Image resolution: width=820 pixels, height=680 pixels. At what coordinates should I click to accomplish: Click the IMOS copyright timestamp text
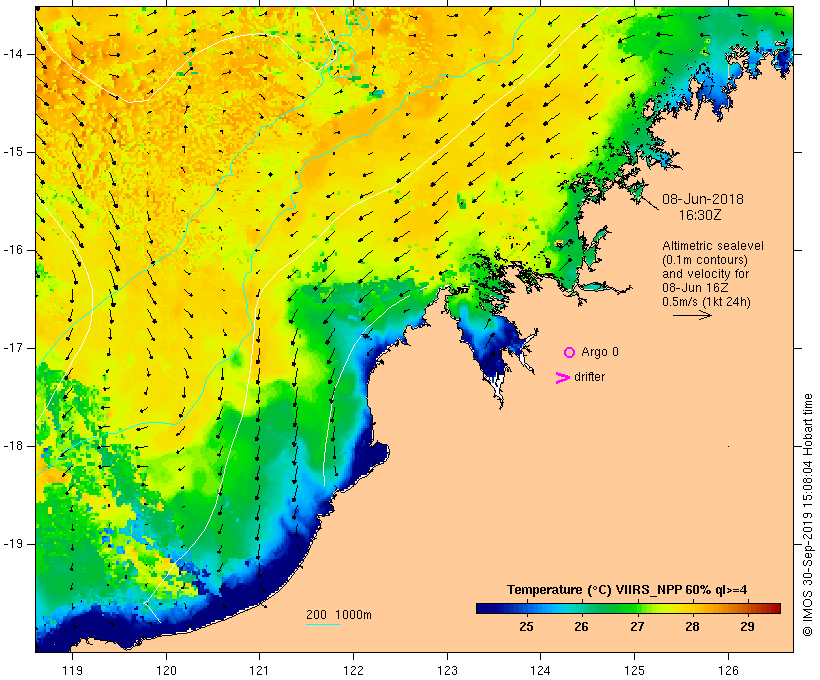pos(807,515)
